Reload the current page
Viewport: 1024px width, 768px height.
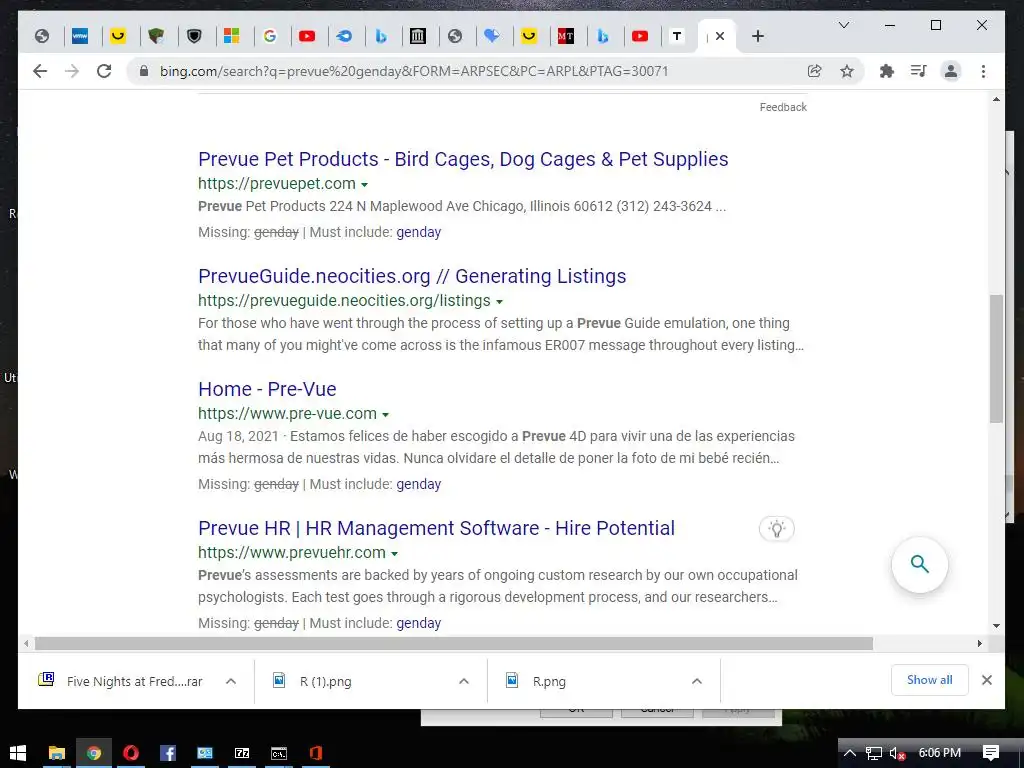[104, 71]
